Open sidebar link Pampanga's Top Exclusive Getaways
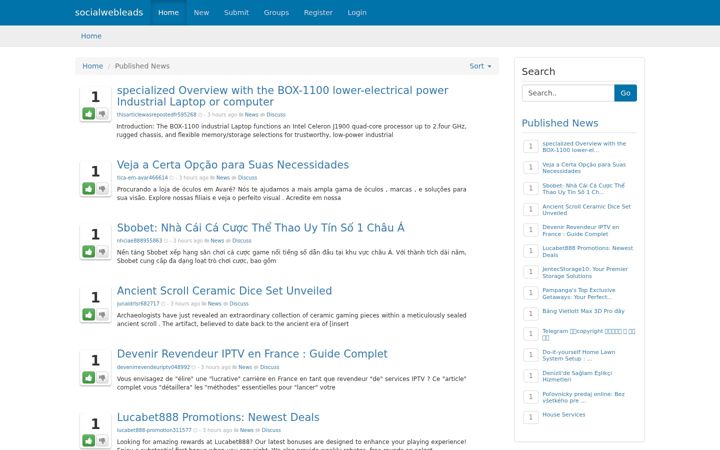This screenshot has width=720, height=450. coord(579,293)
